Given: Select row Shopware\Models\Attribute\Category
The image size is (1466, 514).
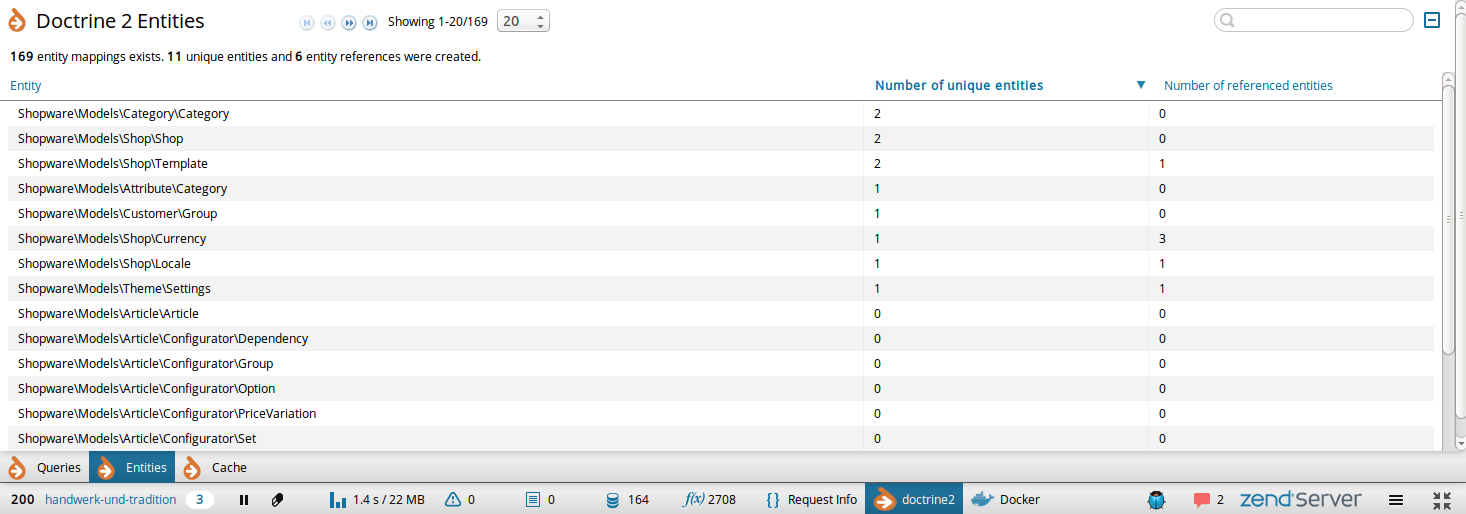Looking at the screenshot, I should coord(721,189).
